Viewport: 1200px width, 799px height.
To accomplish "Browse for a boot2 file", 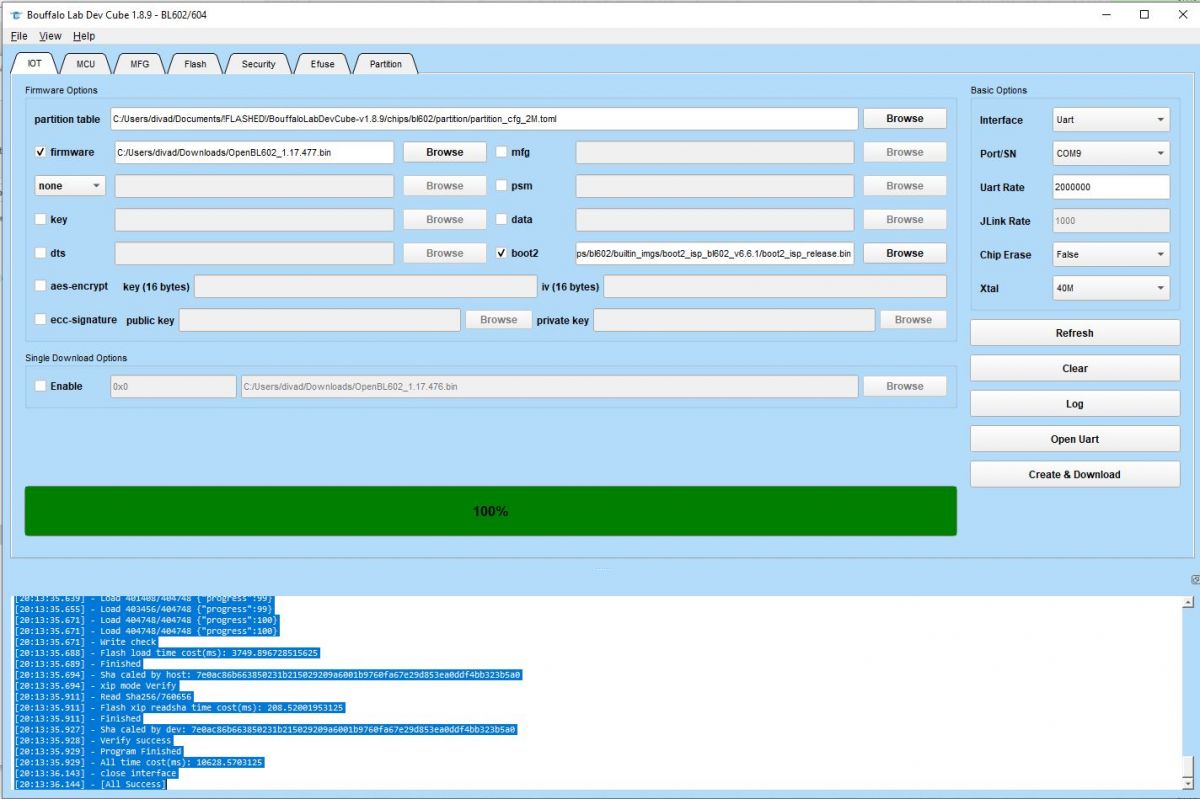I will pyautogui.click(x=905, y=253).
